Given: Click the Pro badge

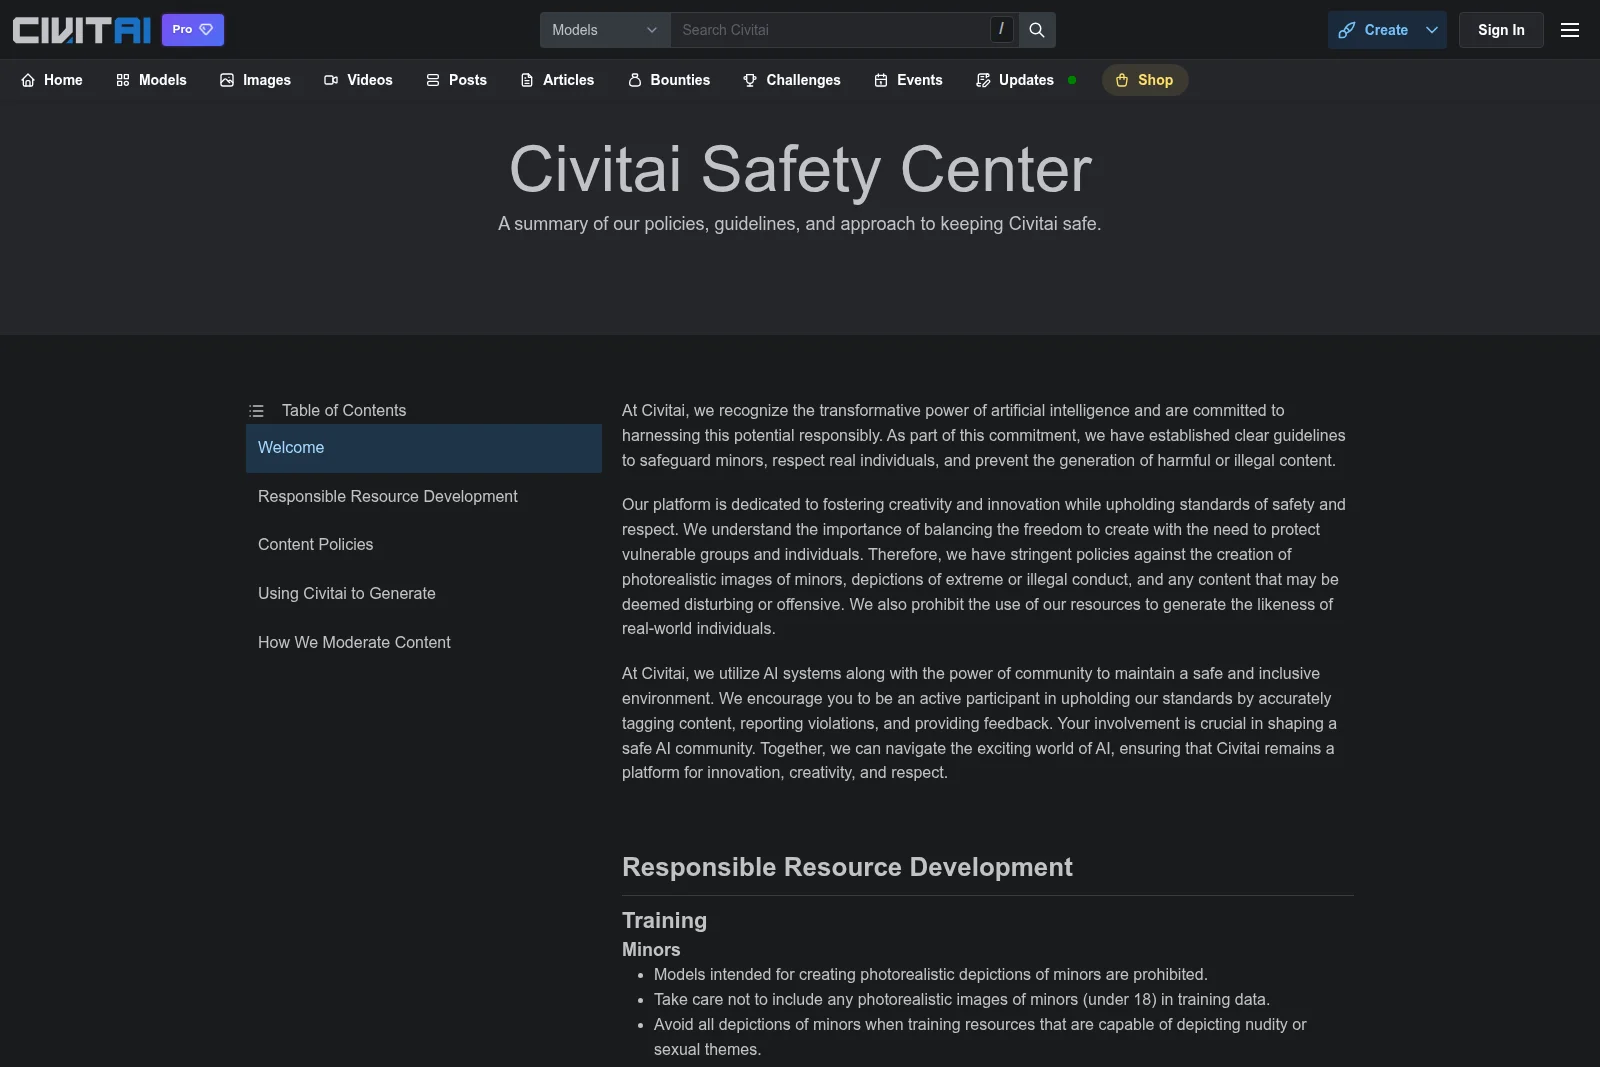Looking at the screenshot, I should click(x=192, y=29).
